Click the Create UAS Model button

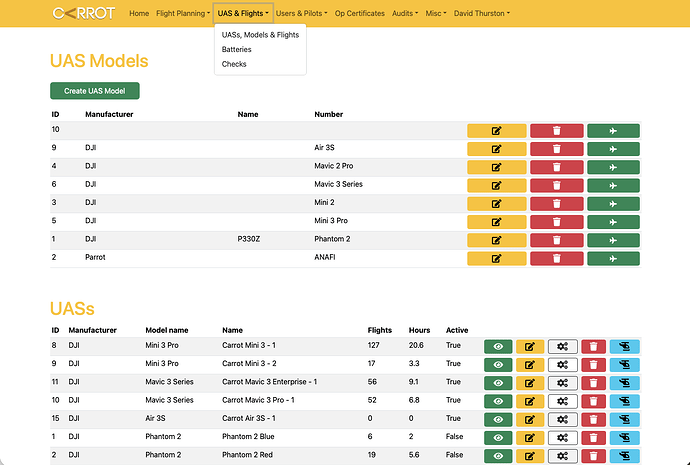point(95,91)
